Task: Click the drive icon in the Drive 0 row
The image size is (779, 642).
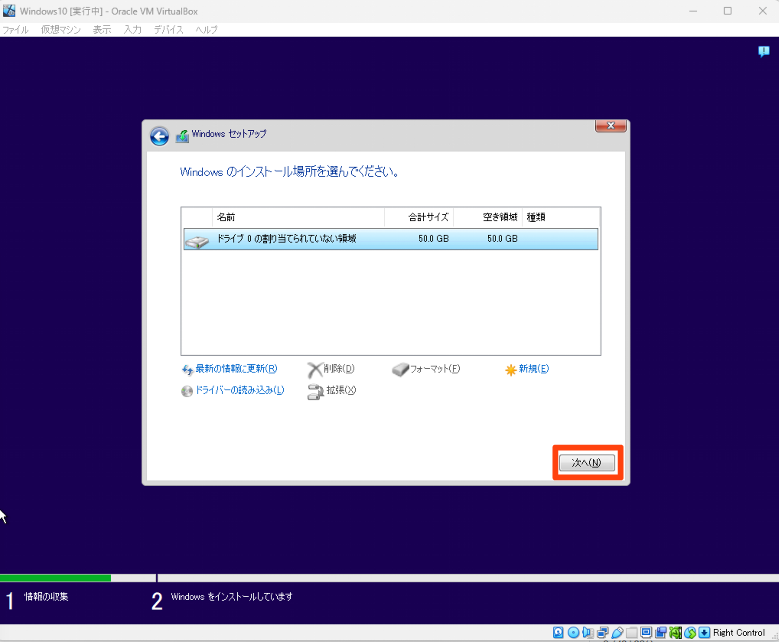Action: pyautogui.click(x=197, y=241)
